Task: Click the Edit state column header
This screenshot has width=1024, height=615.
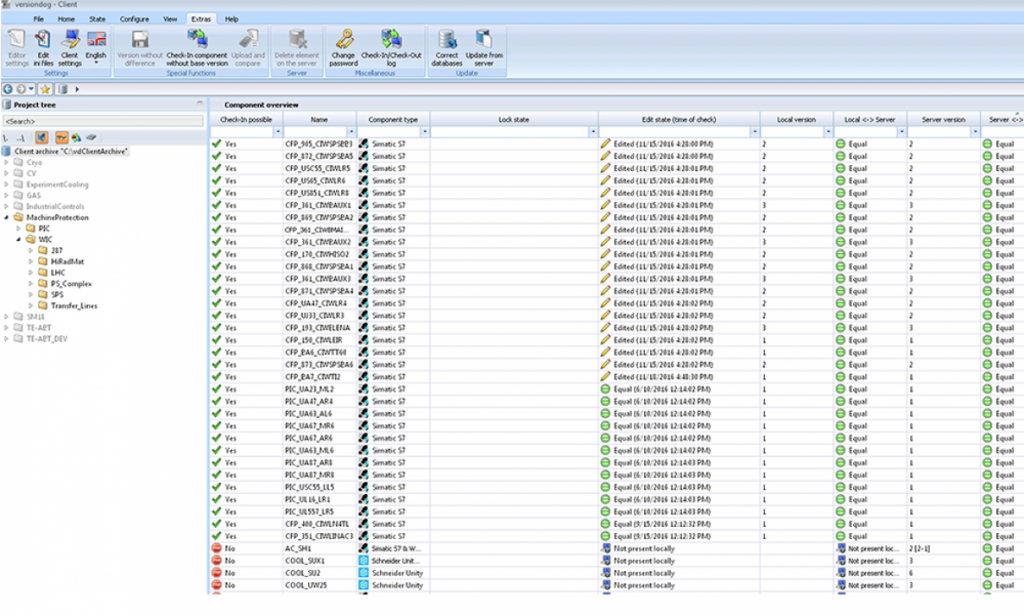Action: [x=679, y=119]
